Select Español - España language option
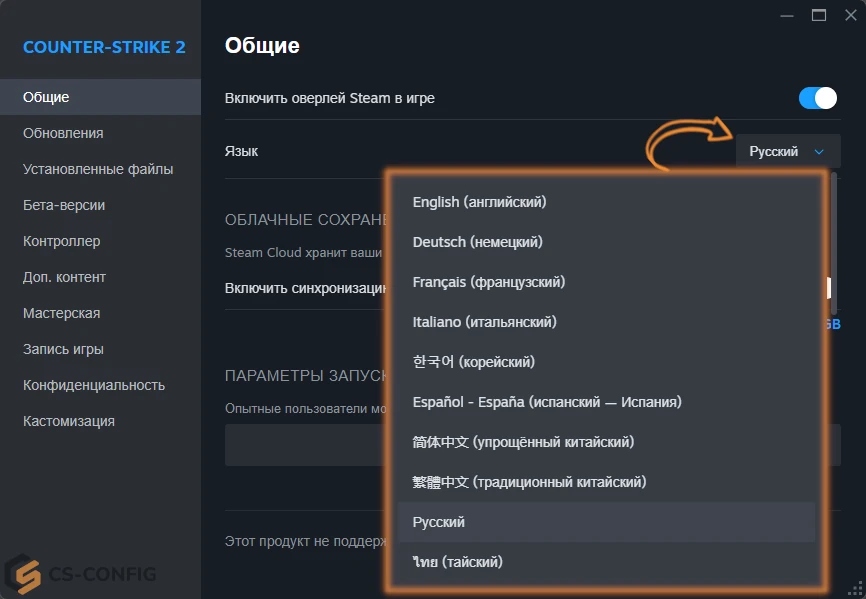Viewport: 866px width, 599px height. [x=546, y=401]
